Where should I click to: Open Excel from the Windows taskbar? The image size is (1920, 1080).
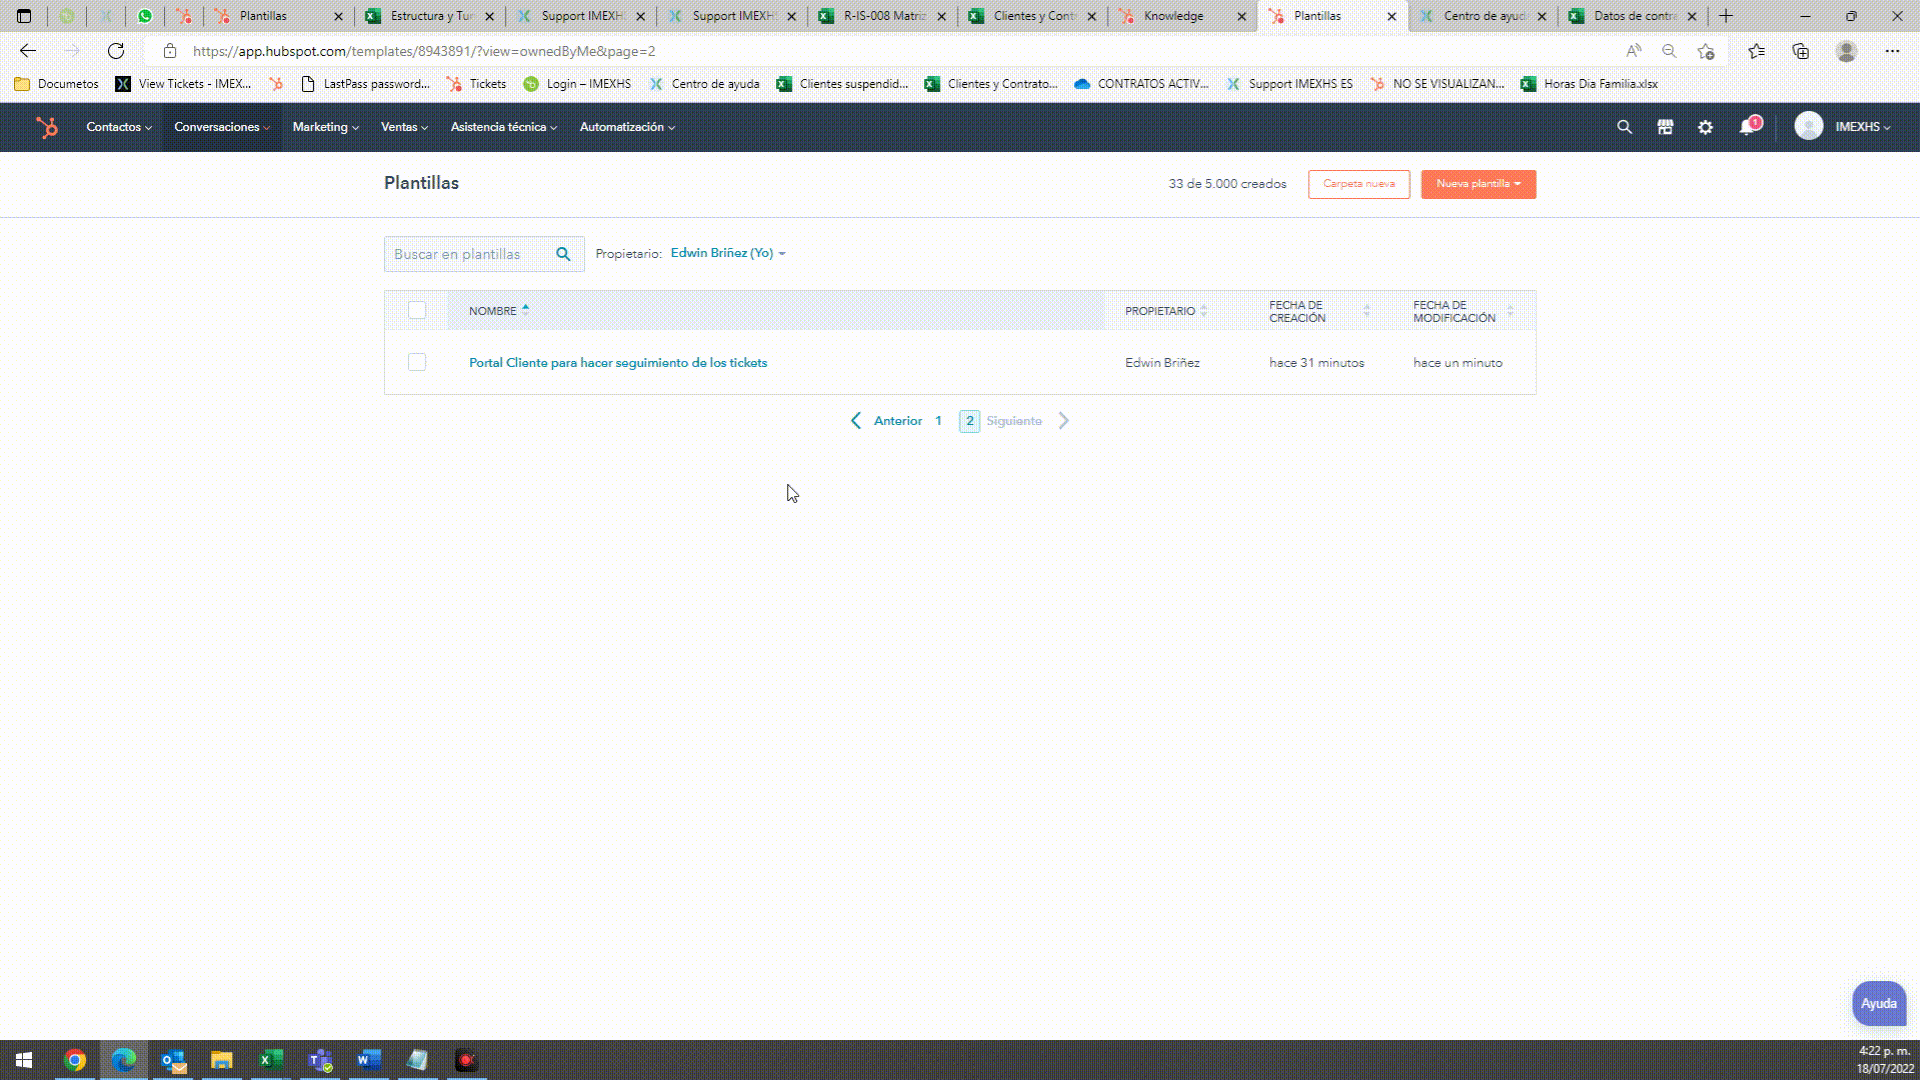pyautogui.click(x=270, y=1060)
